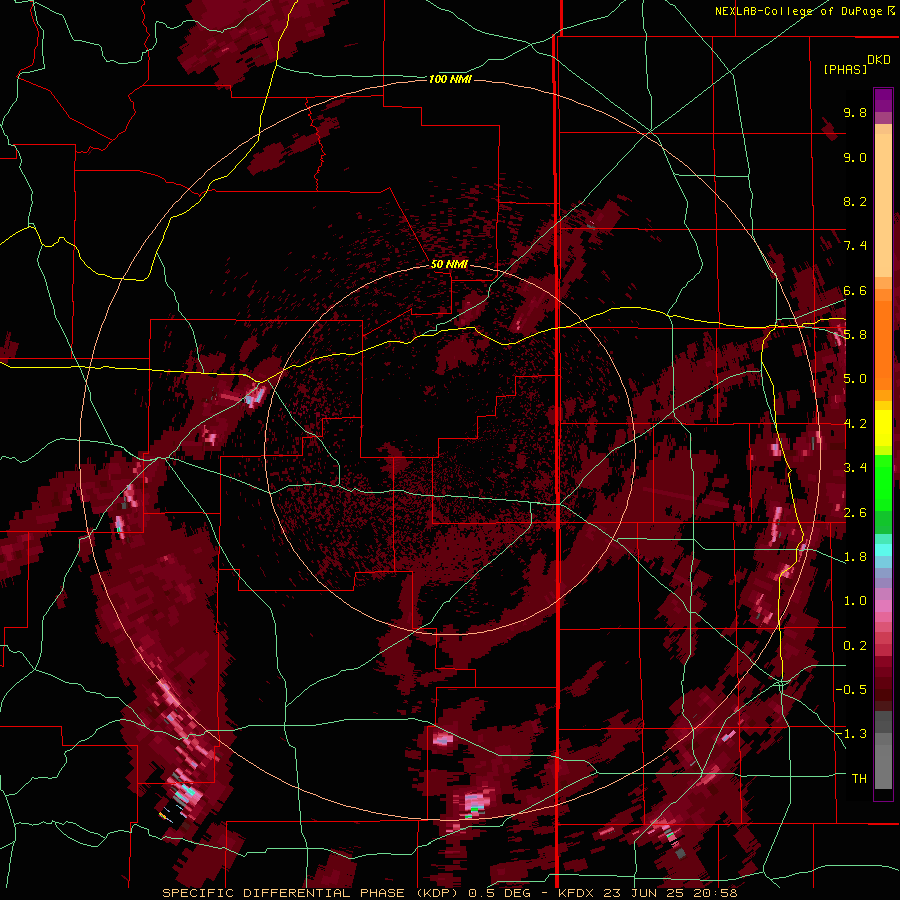
Task: Pick the 5.8 scale value
Action: (855, 335)
